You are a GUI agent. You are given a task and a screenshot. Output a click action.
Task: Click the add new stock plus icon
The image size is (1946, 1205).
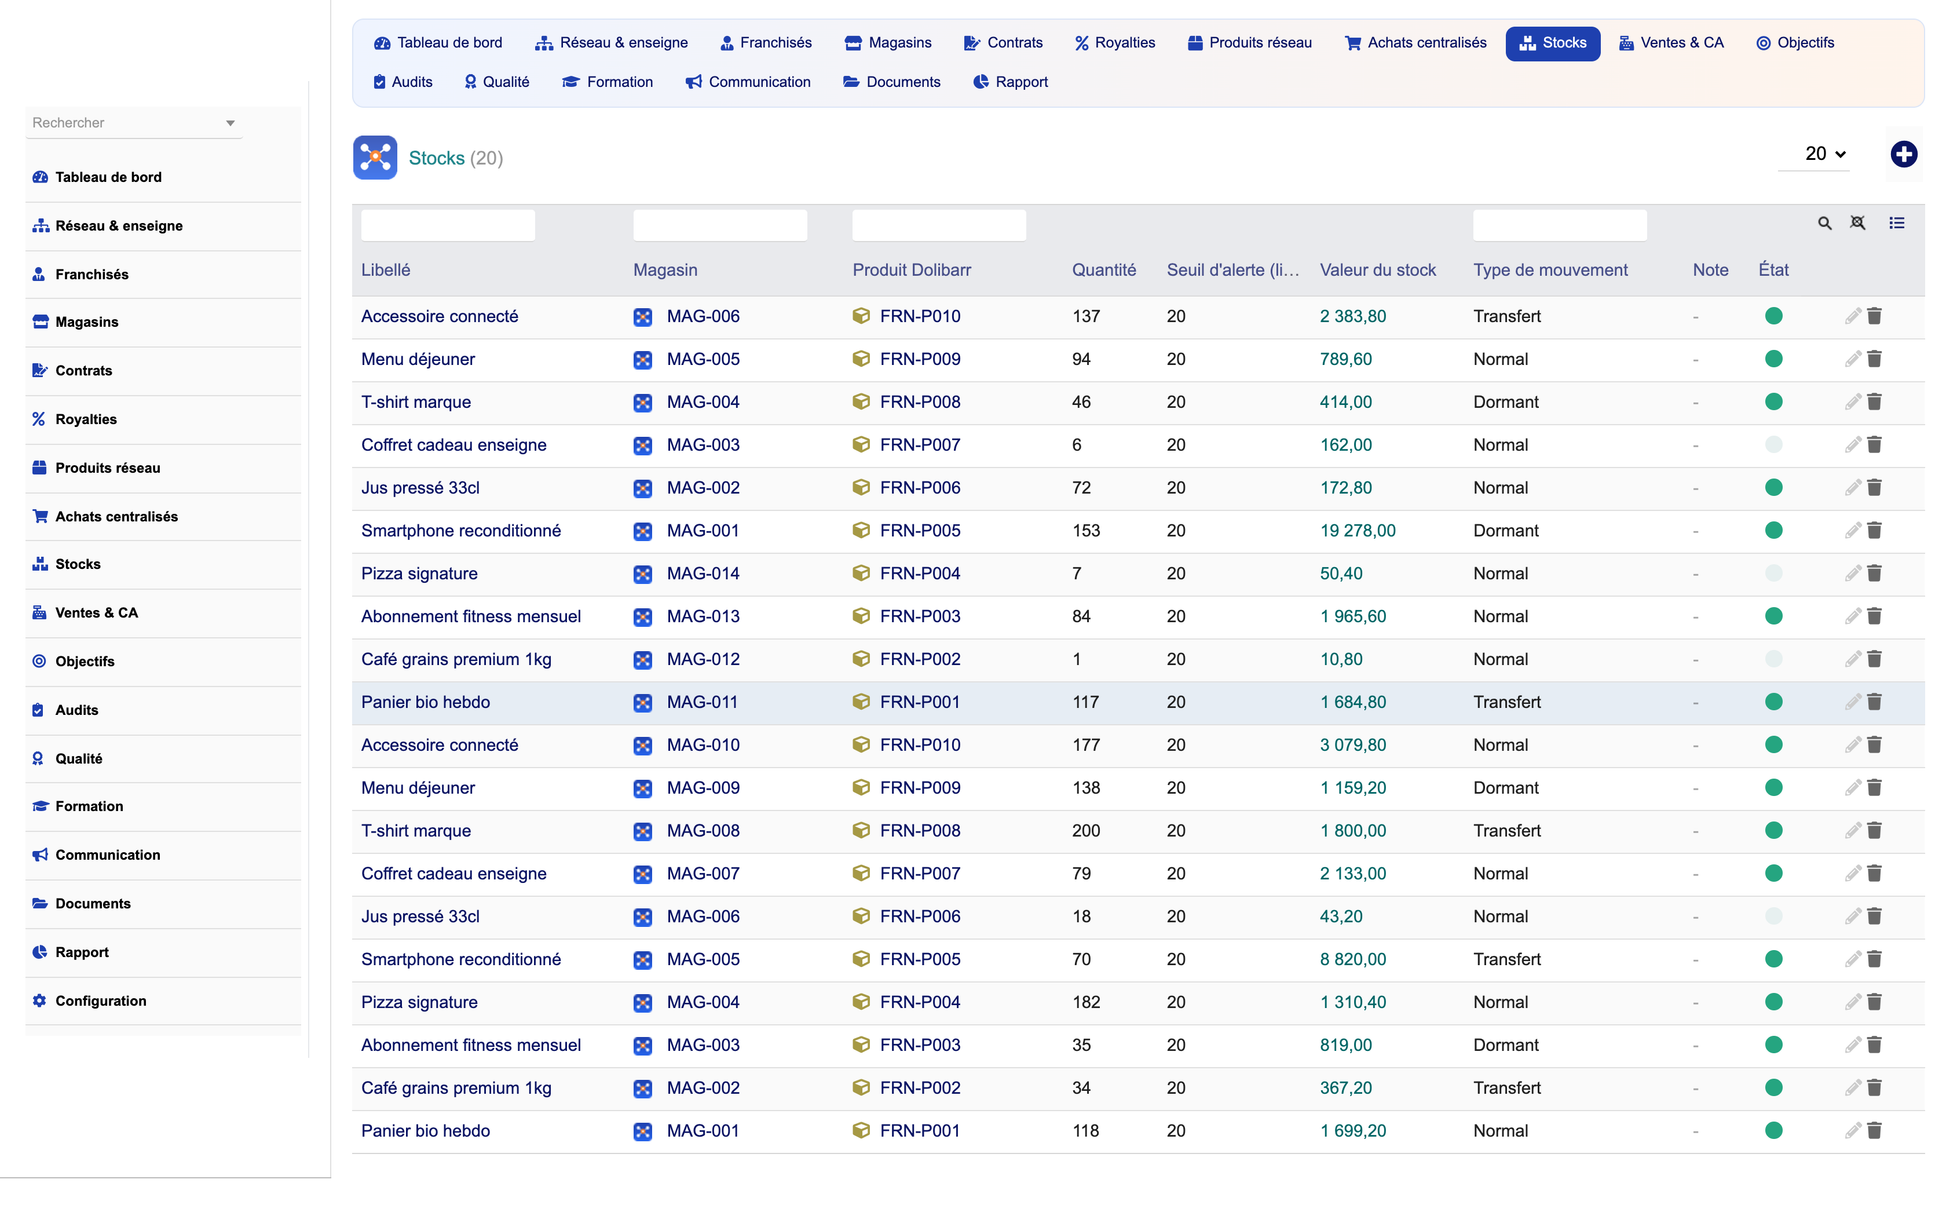[x=1903, y=154]
